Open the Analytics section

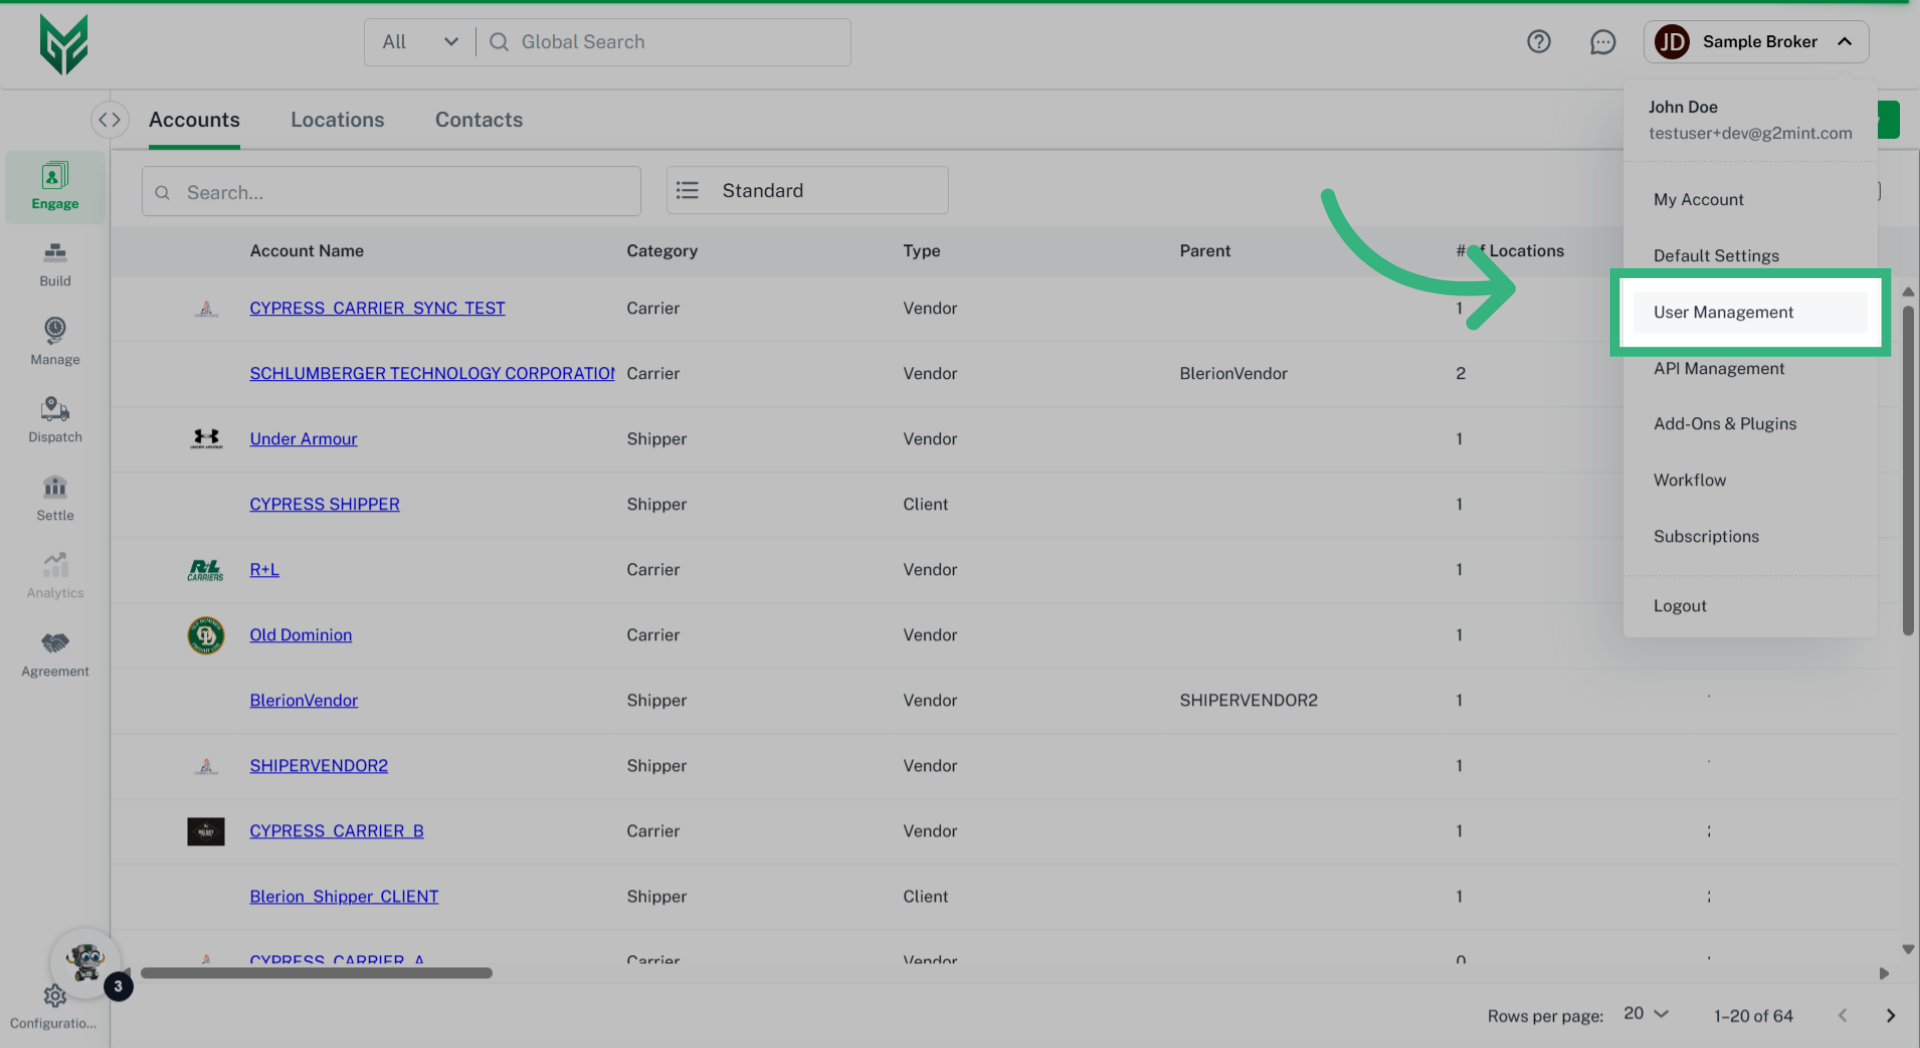click(54, 573)
